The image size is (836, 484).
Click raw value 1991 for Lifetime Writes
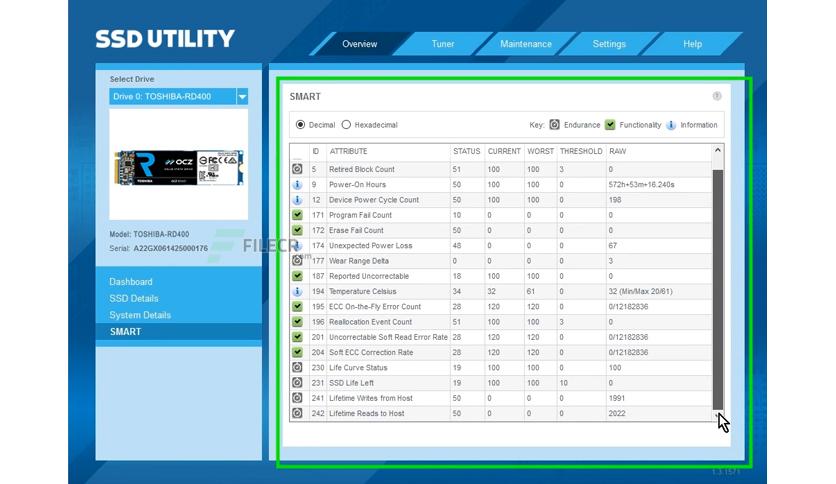(616, 398)
